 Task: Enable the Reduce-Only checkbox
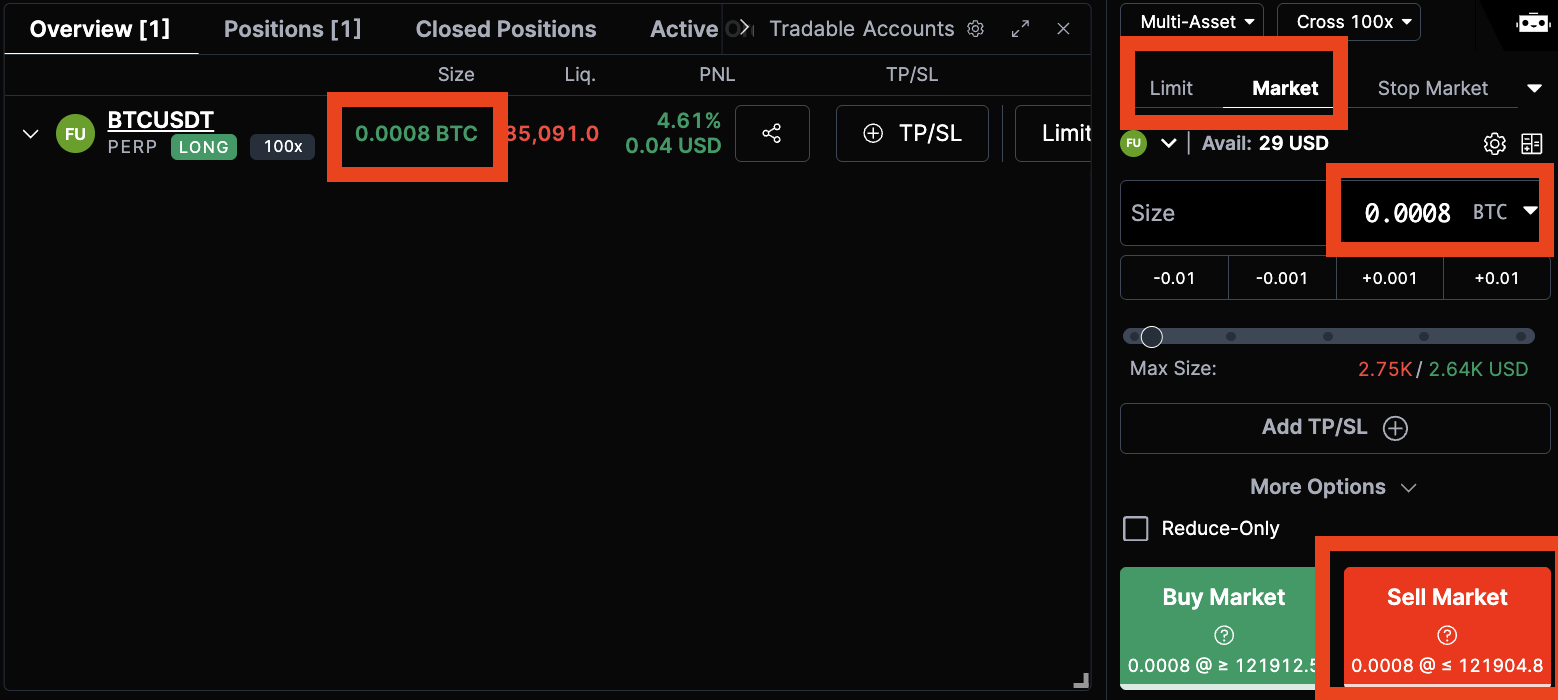(x=1135, y=528)
